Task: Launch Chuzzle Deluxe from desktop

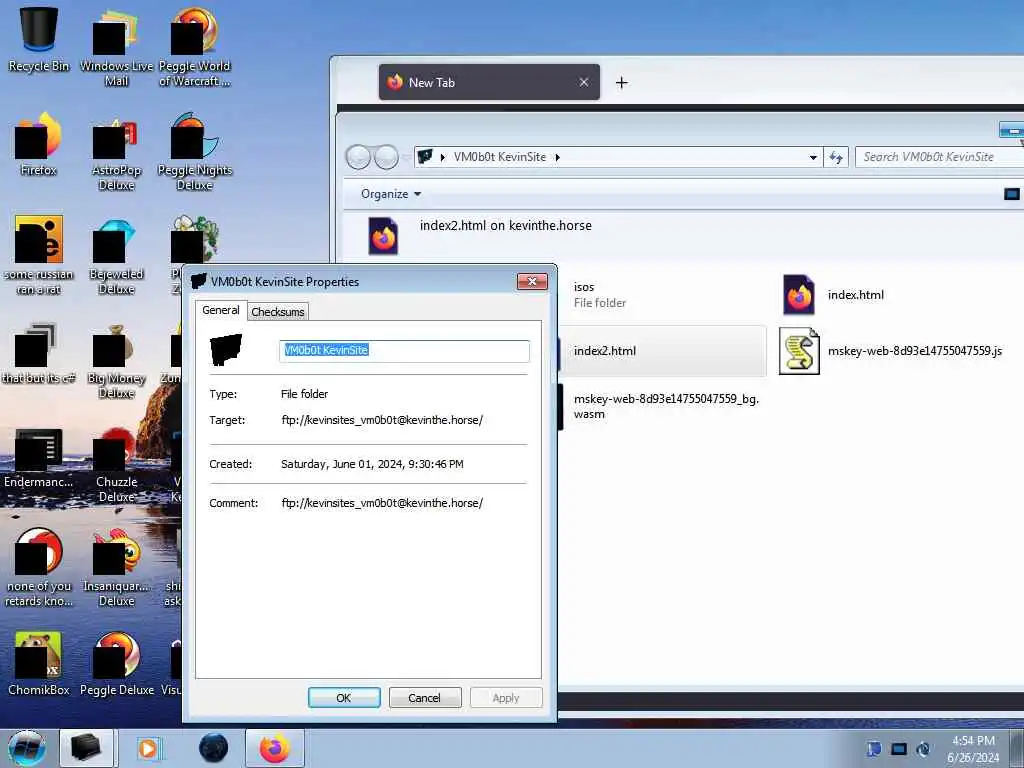Action: point(116,465)
